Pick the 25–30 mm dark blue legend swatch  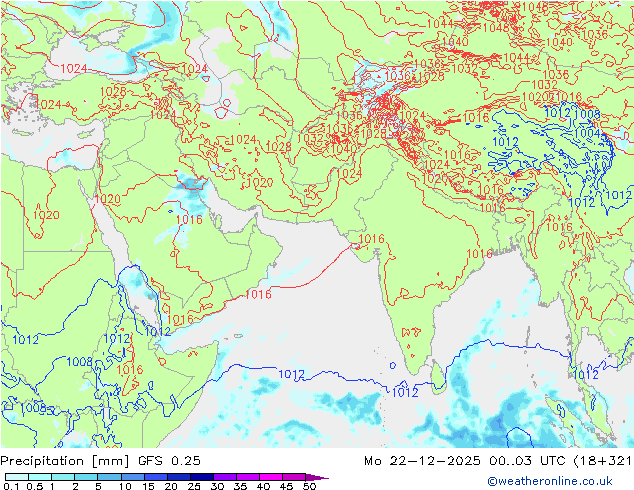point(201,477)
